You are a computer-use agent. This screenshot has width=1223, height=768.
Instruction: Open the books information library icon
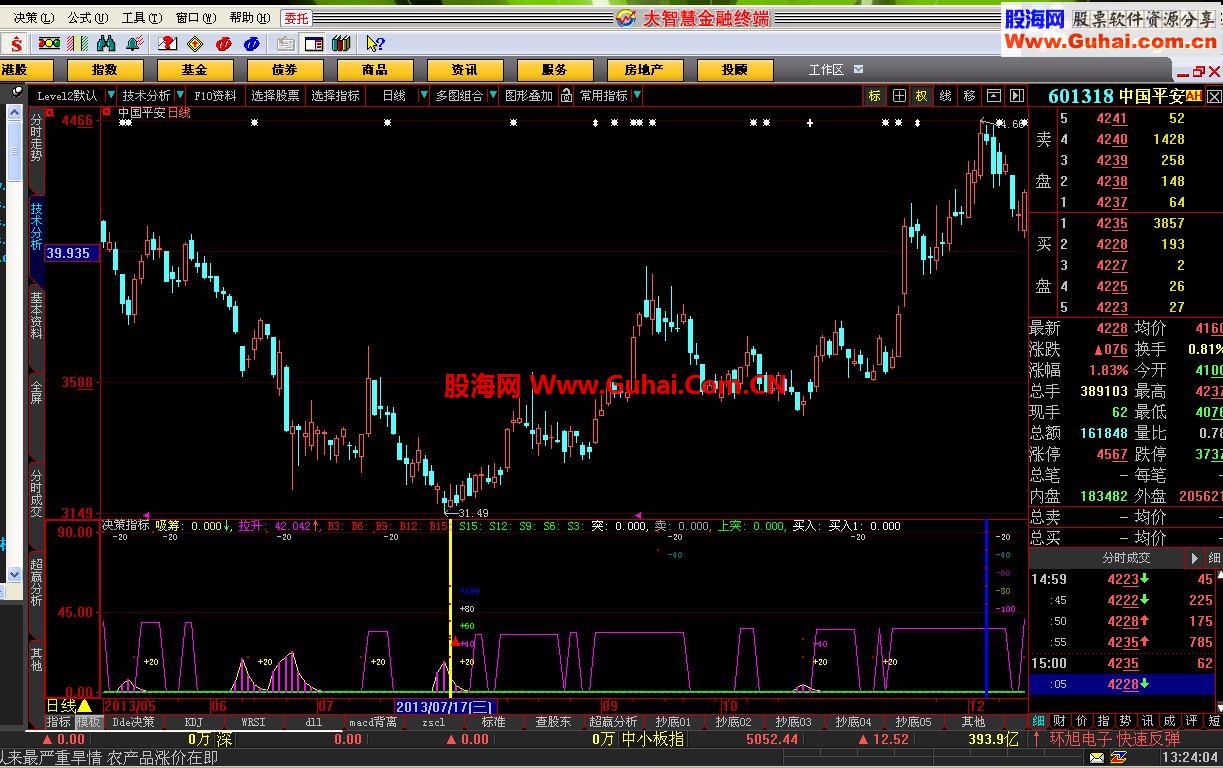point(340,43)
